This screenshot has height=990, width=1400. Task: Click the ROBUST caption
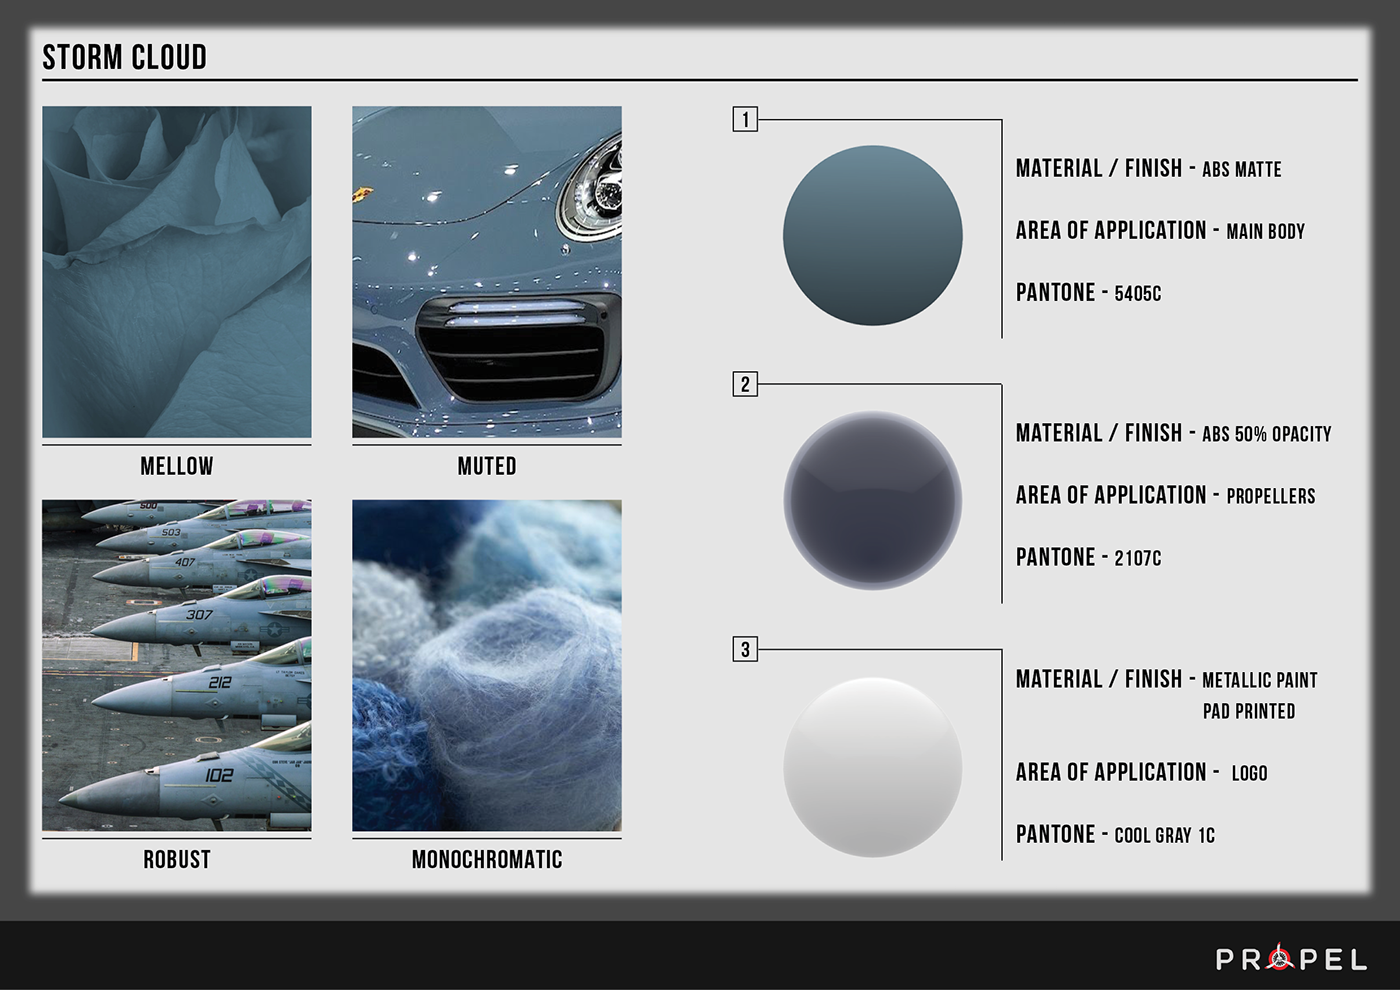pos(177,860)
